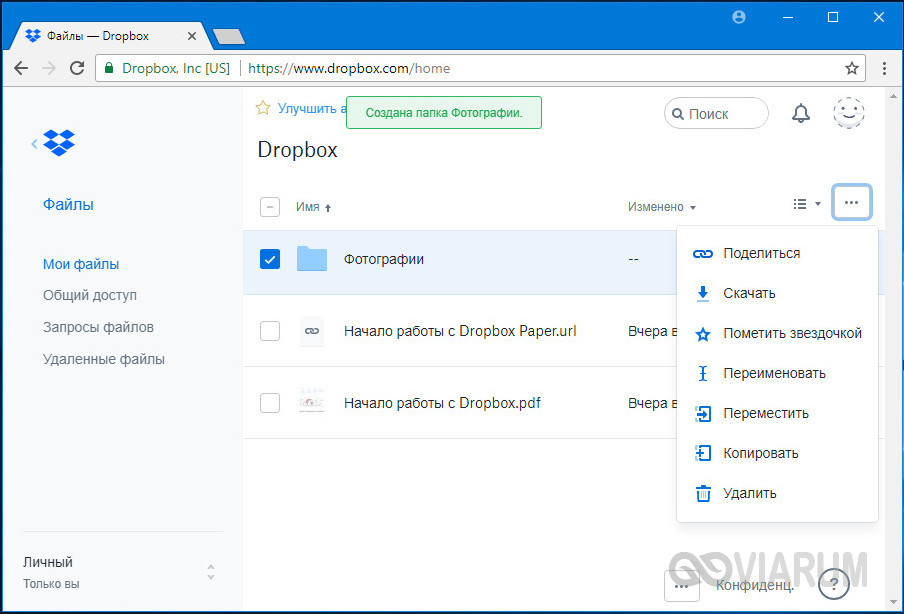Screen dimensions: 904x614
Task: Click the Dropbox logo in sidebar
Action: (59, 142)
